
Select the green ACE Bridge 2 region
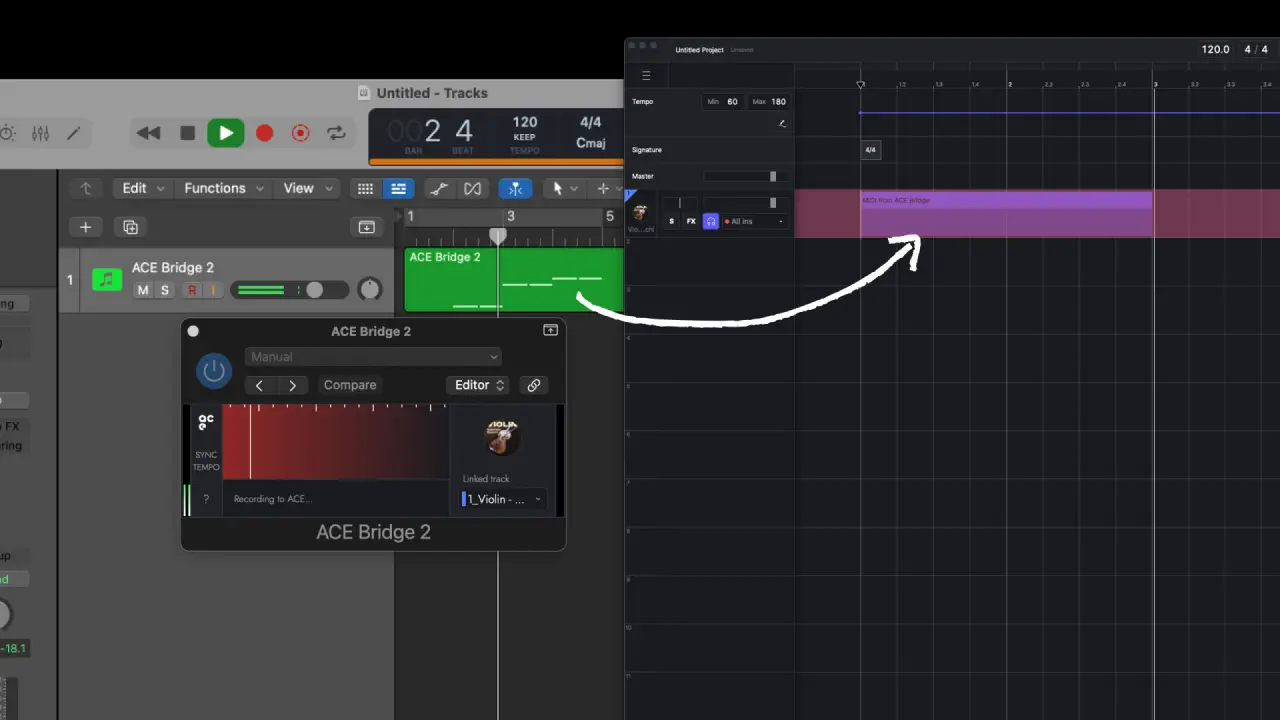[513, 280]
